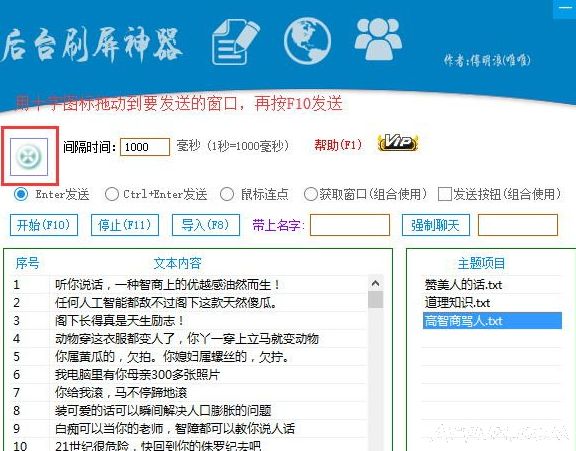576x451 pixels.
Task: Click the minimize button at top right
Action: coord(565,8)
